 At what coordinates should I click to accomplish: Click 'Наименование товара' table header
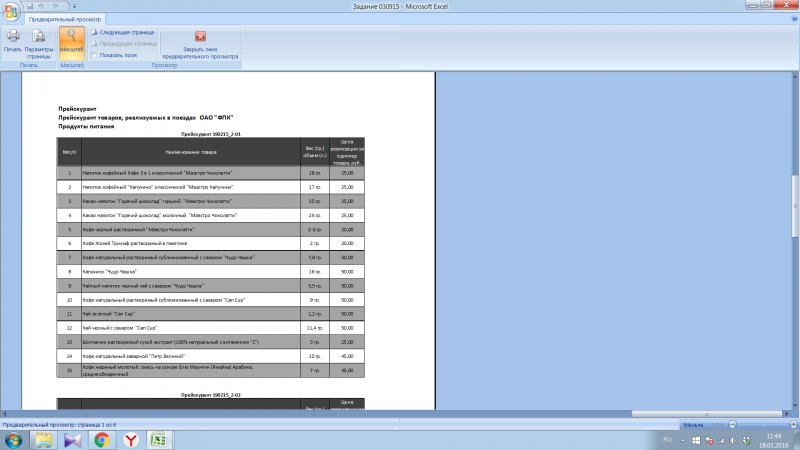pyautogui.click(x=191, y=152)
